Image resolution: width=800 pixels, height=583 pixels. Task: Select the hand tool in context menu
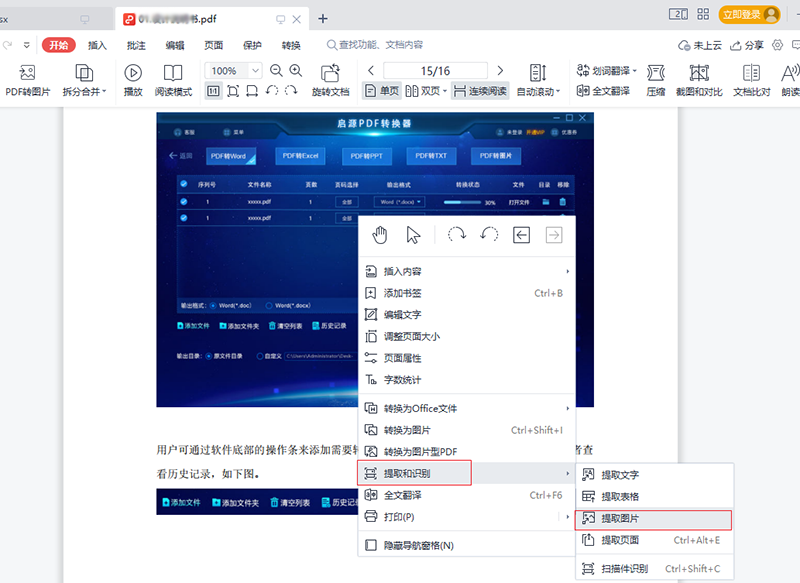click(380, 235)
